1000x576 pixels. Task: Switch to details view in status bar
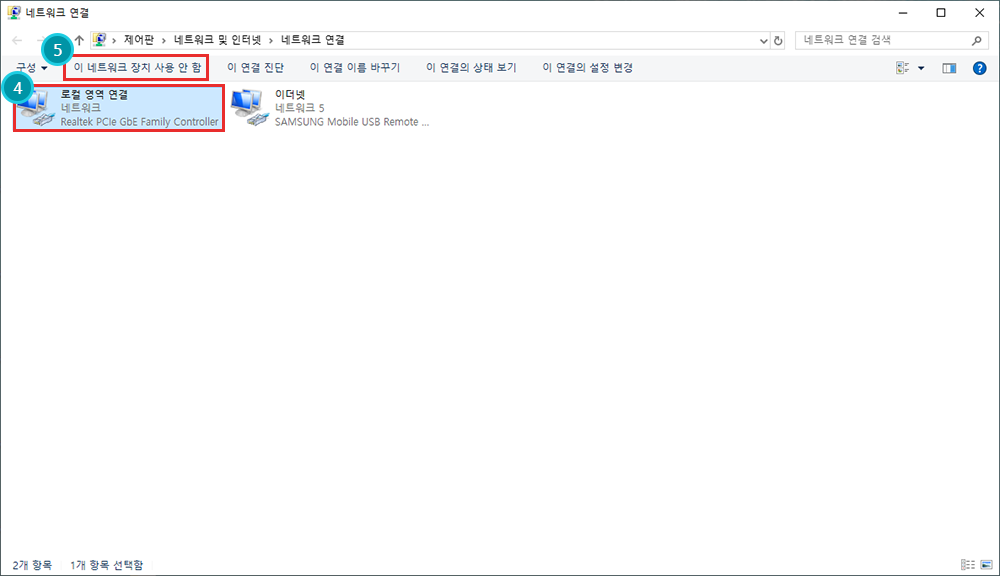click(x=967, y=565)
